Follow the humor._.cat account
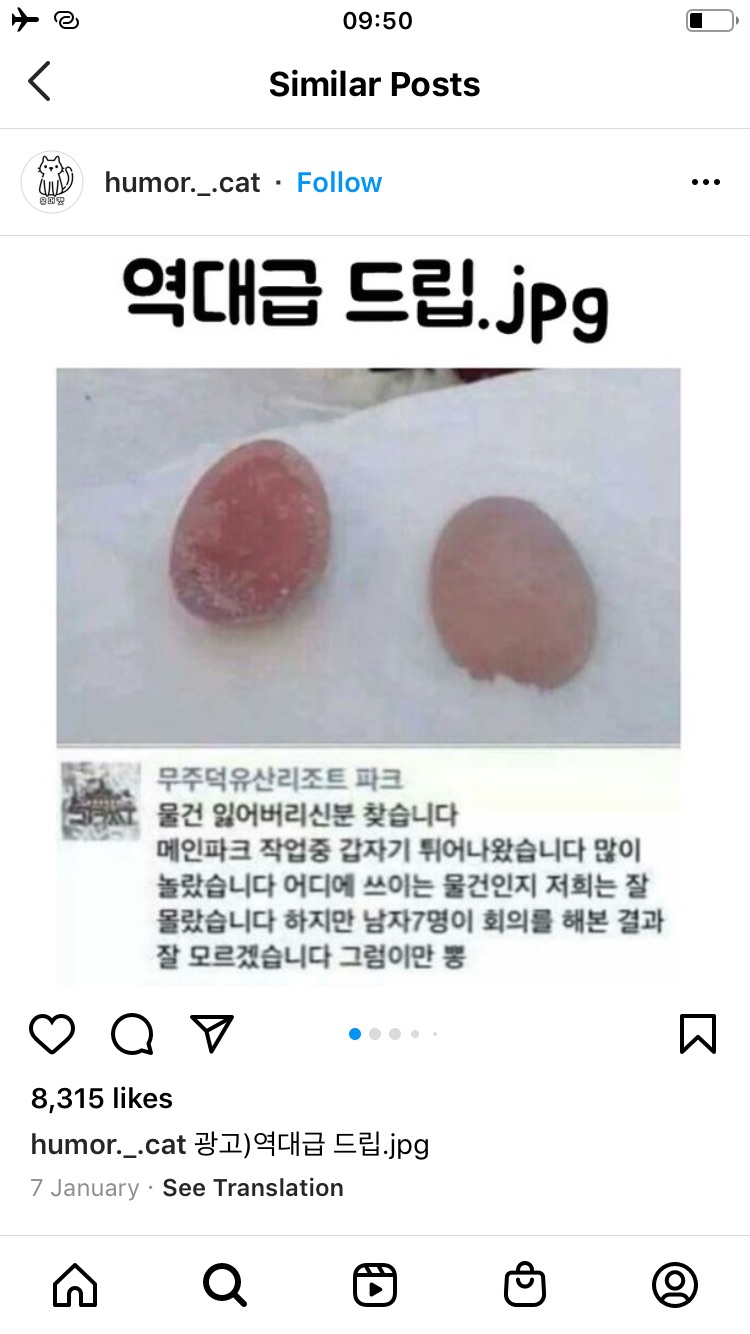The height and width of the screenshot is (1334, 750). [339, 183]
